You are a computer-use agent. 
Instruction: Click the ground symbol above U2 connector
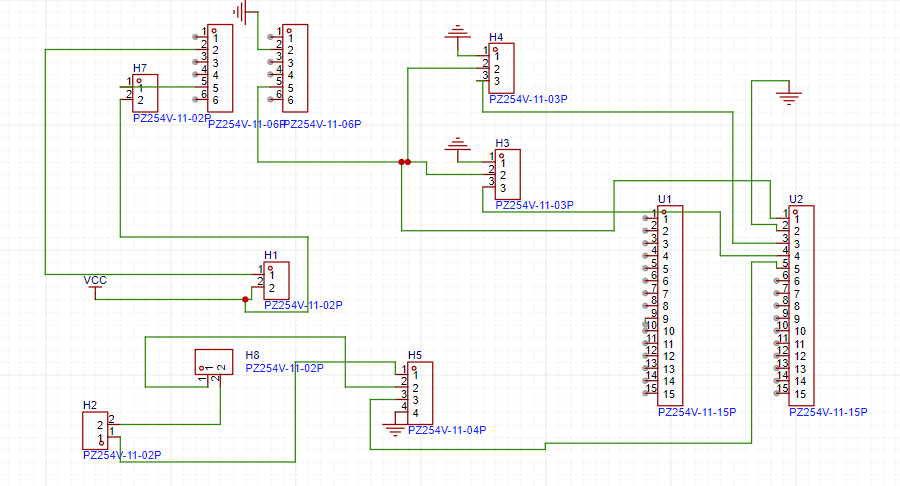click(x=788, y=98)
